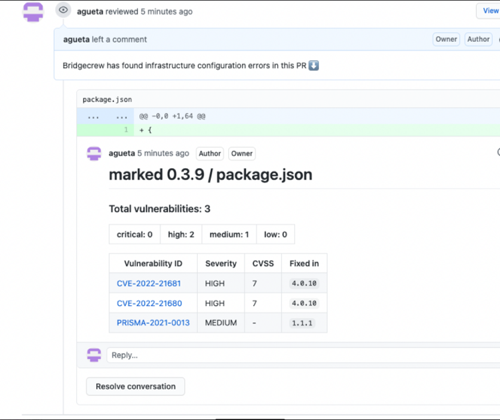
Task: Expand the diff hunk via the right ellipsis
Action: point(122,117)
